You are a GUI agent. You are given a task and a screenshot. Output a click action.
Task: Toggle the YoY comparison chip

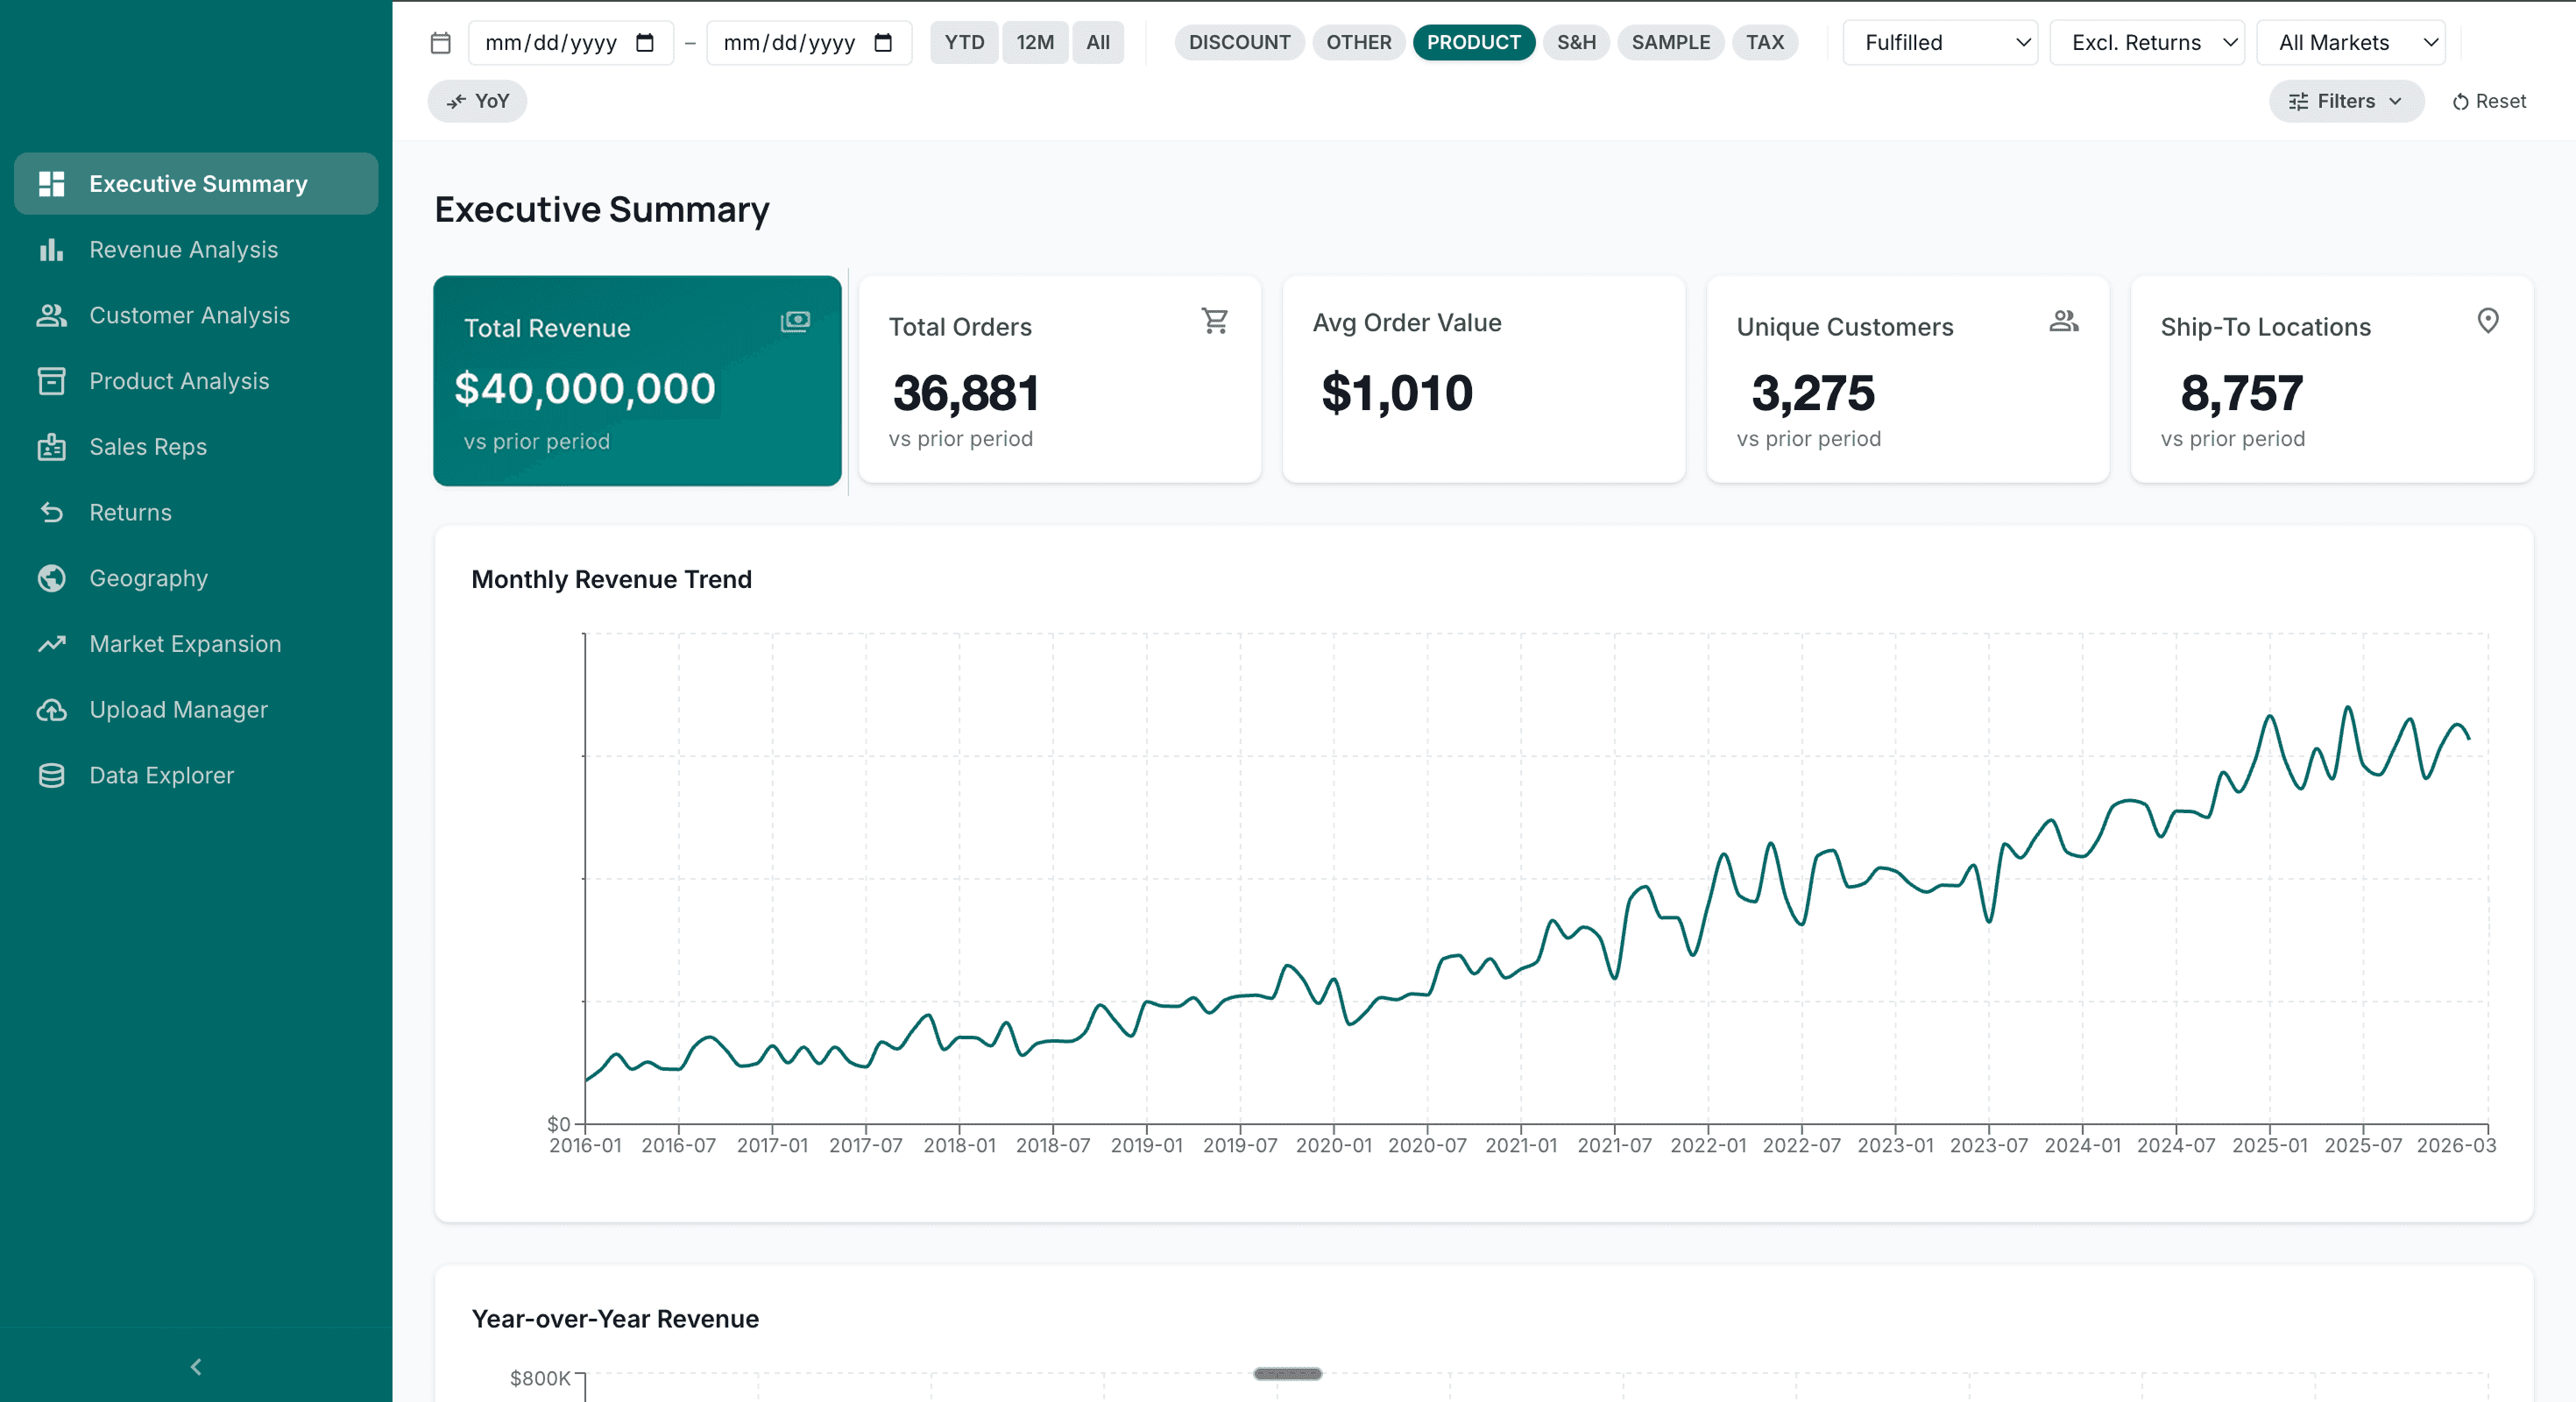(x=477, y=101)
